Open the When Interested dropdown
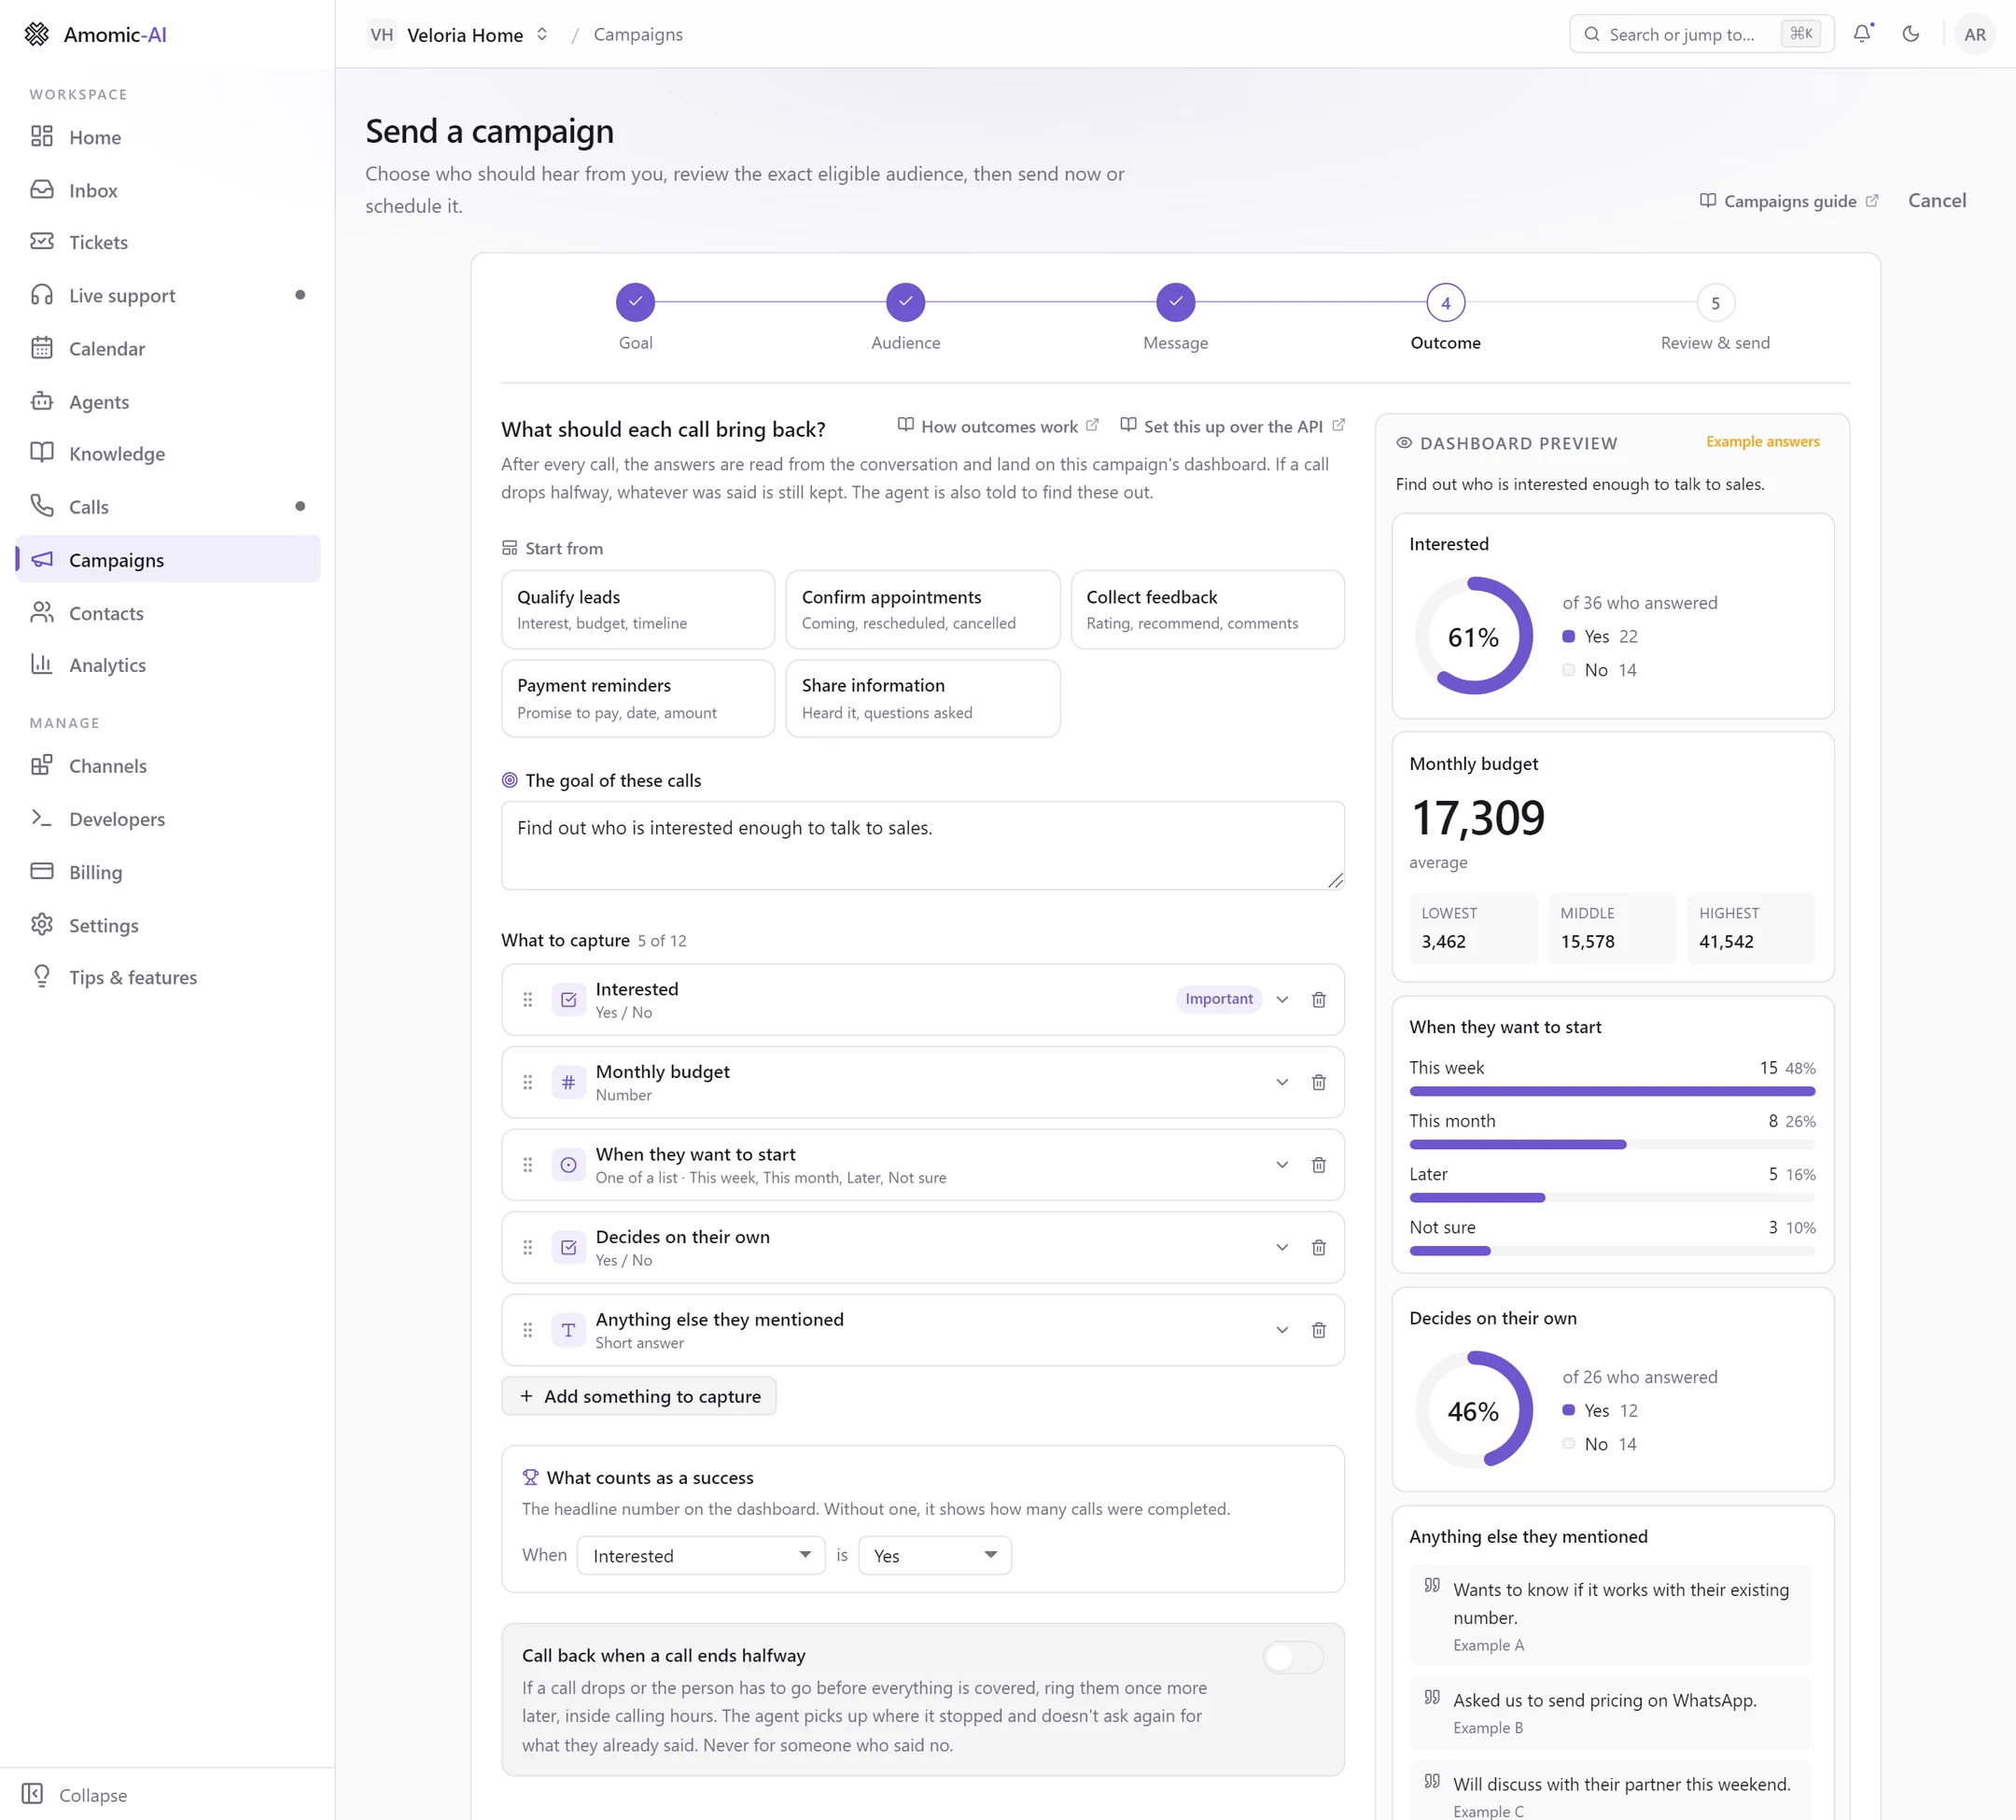2016x1820 pixels. click(701, 1555)
